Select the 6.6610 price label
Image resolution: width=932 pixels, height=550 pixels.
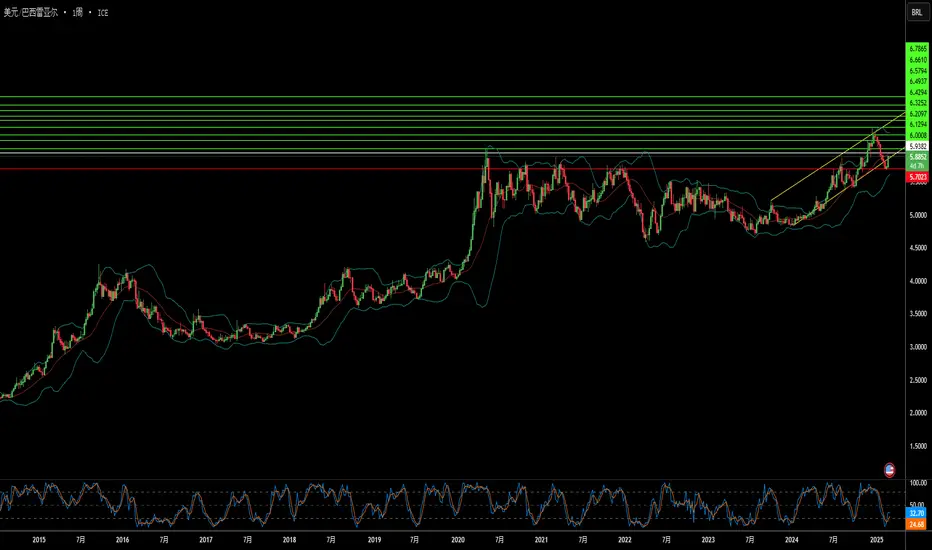(x=918, y=60)
